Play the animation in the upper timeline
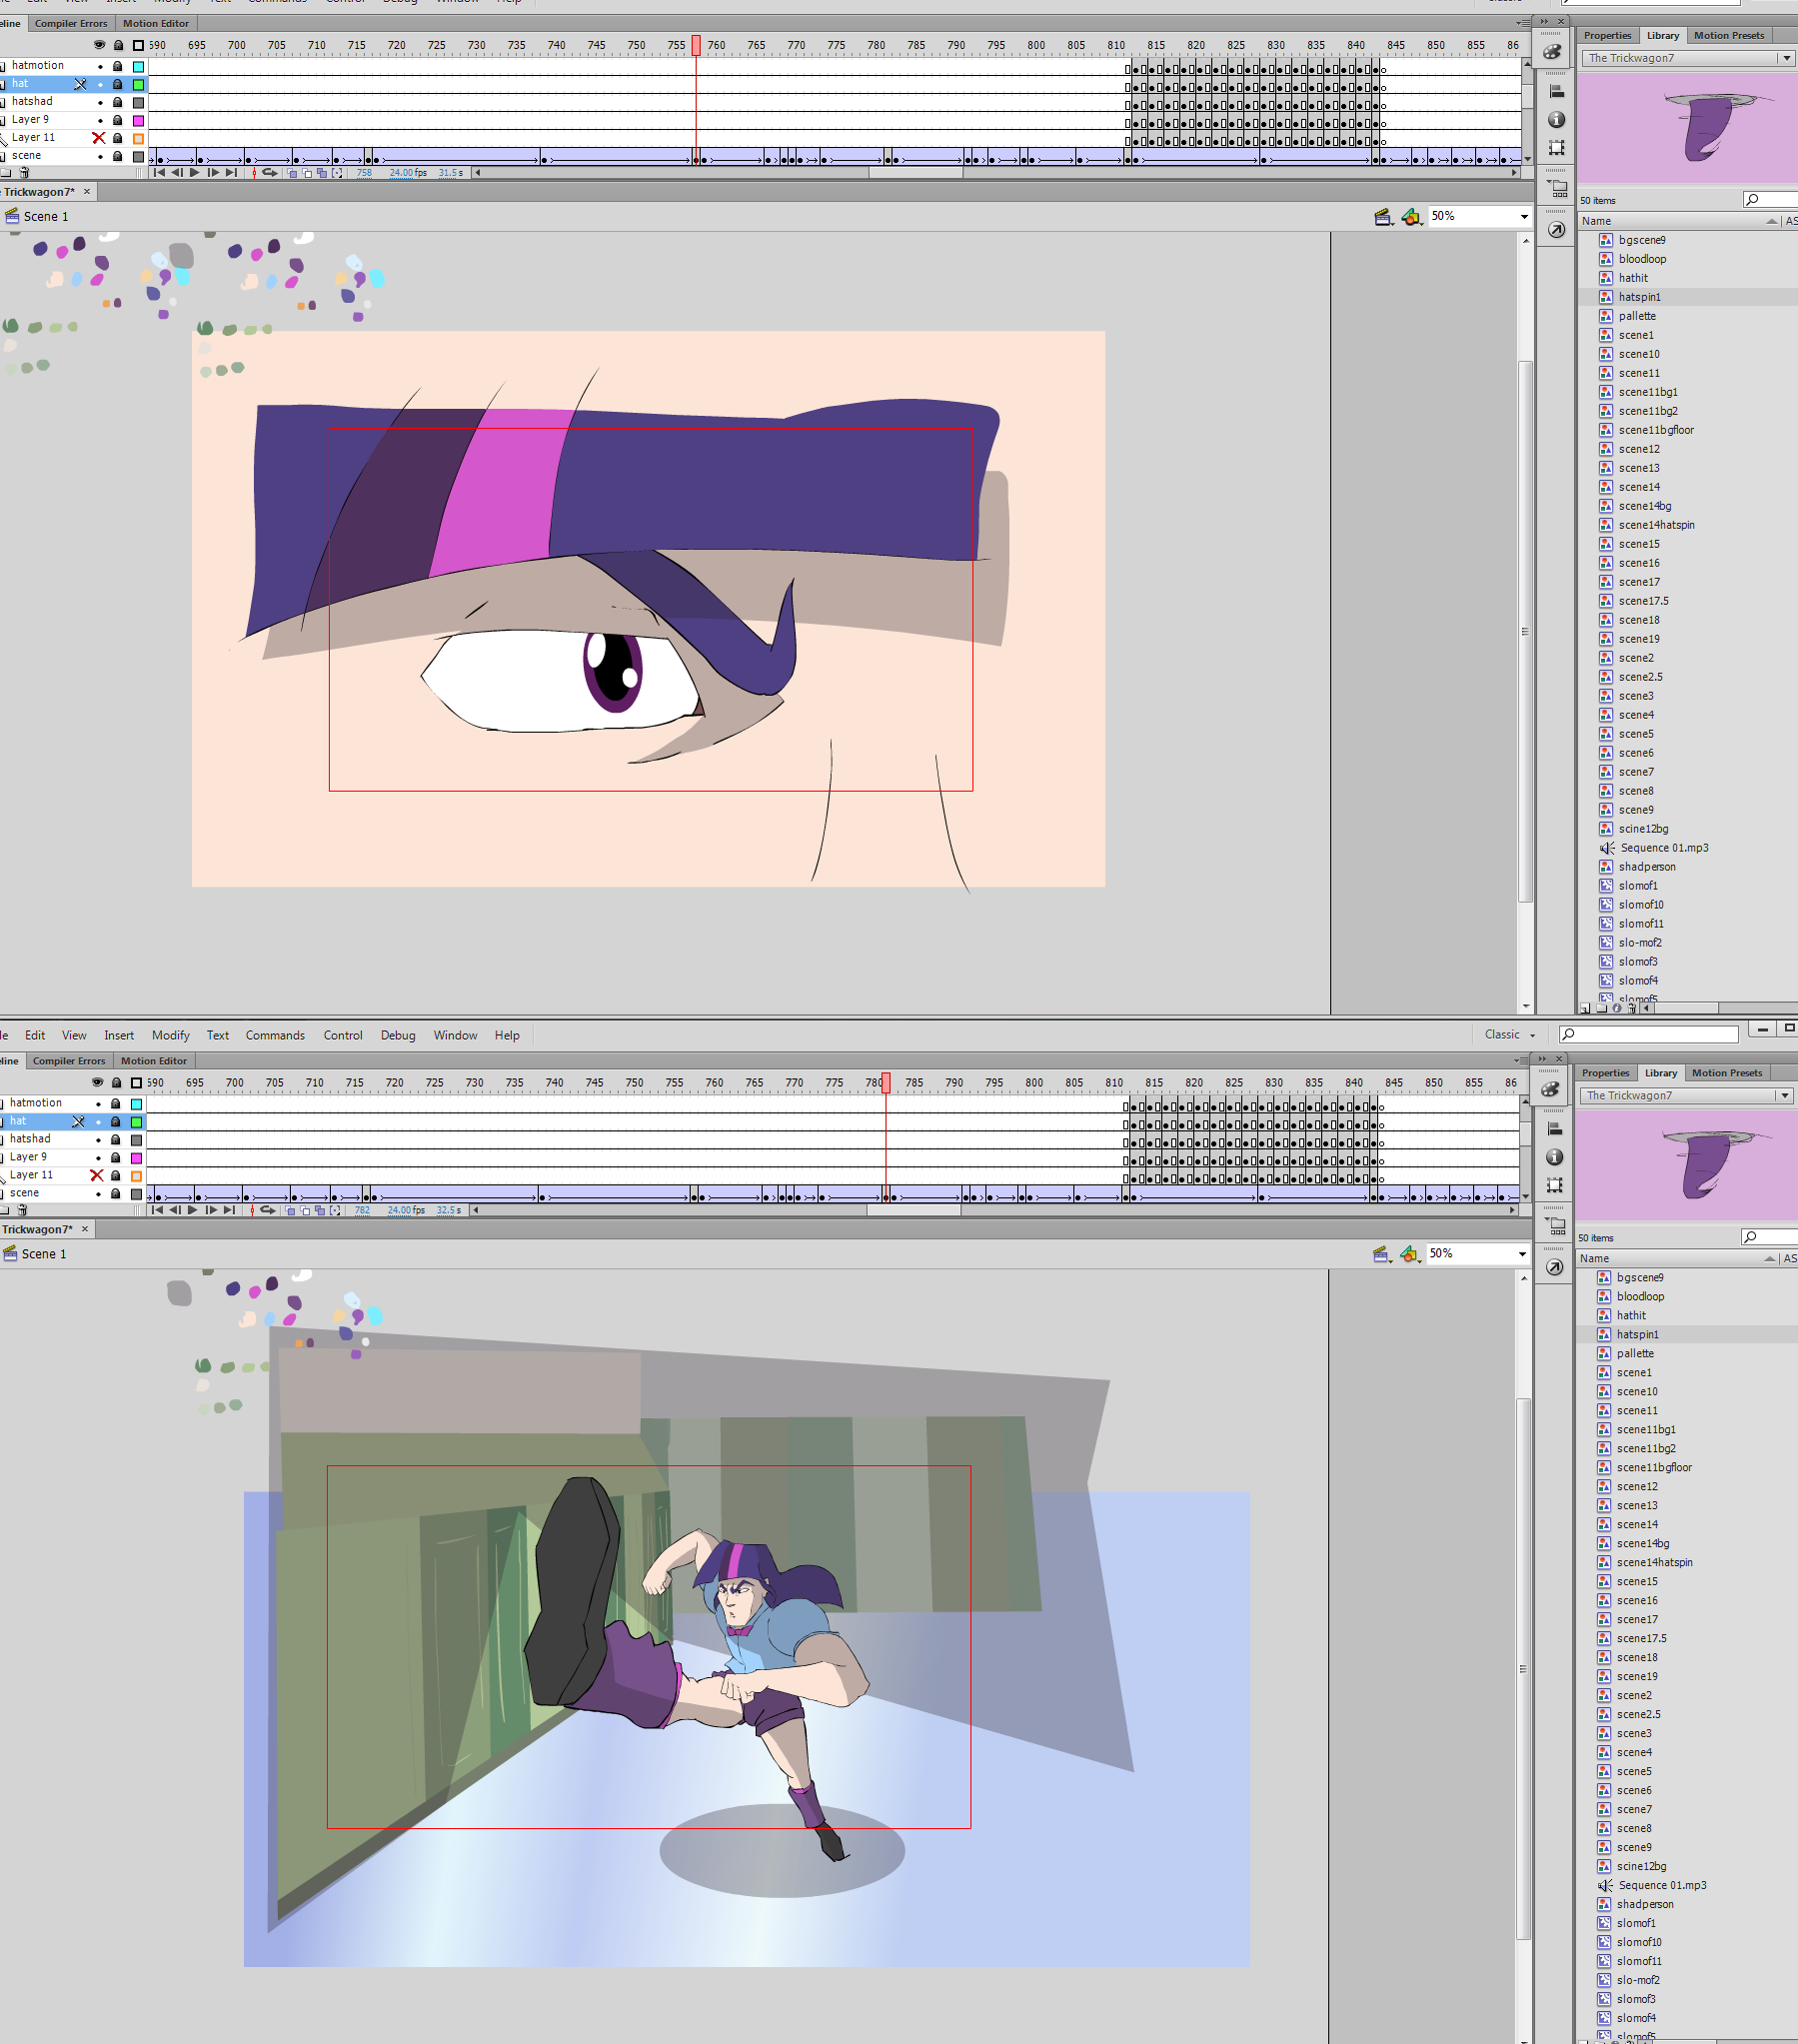This screenshot has width=1798, height=2044. tap(195, 173)
